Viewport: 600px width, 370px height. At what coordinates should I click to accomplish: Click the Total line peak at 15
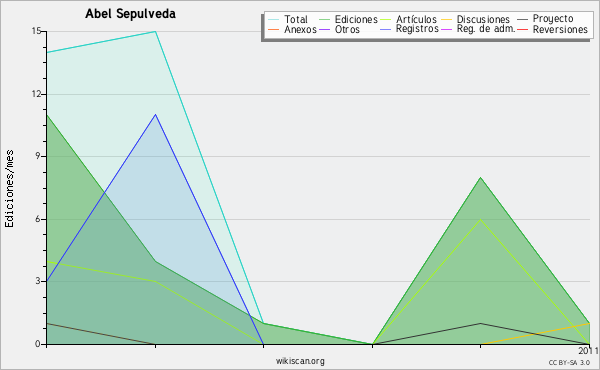coord(155,31)
